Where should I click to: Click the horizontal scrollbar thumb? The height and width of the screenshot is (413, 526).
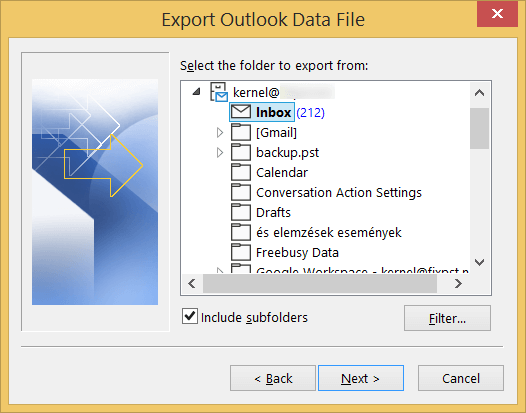[x=320, y=283]
